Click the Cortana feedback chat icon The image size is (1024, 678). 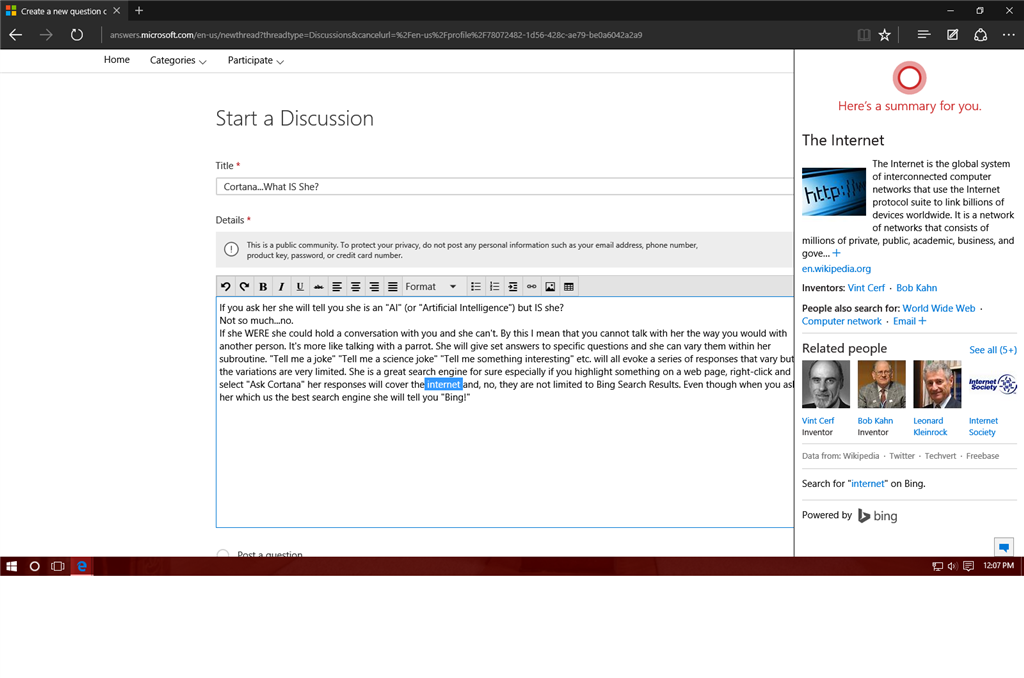[x=1004, y=547]
